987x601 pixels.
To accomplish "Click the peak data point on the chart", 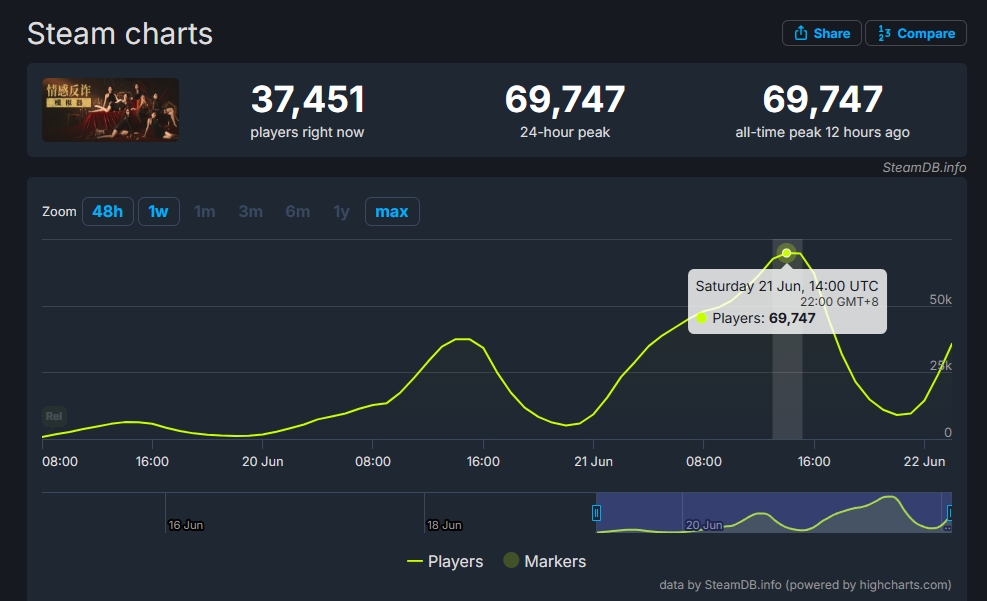I will (x=787, y=253).
